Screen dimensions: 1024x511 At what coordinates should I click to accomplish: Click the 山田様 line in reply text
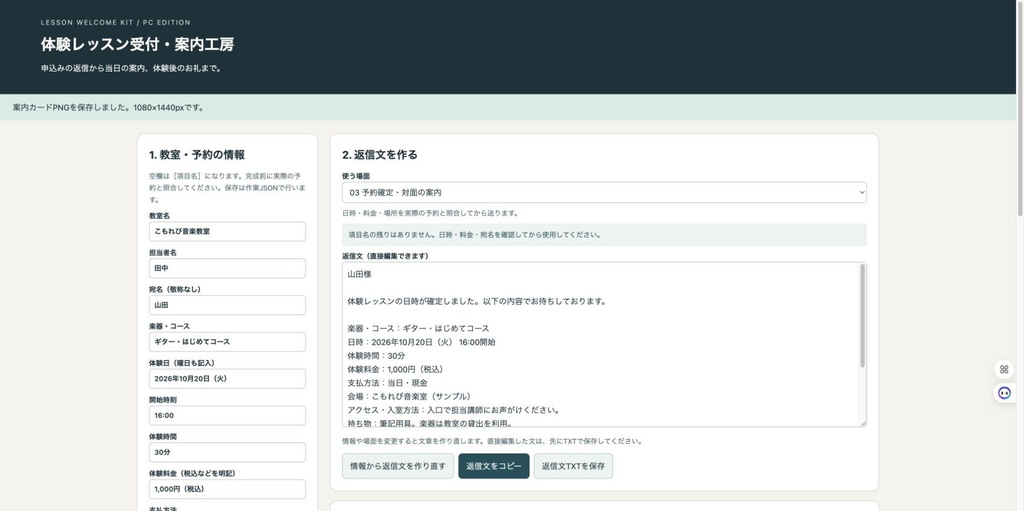click(x=360, y=274)
